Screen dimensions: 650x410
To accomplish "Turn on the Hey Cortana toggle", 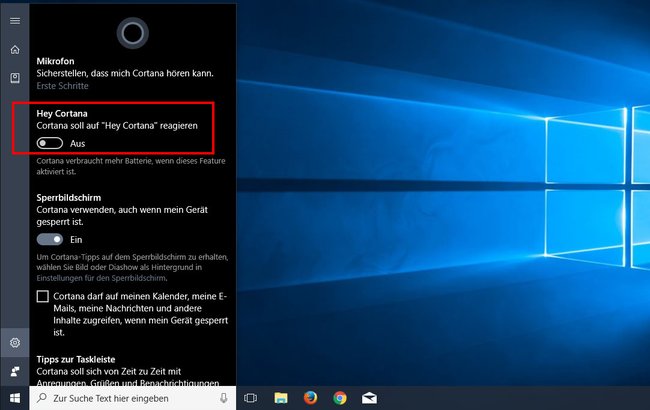I will [x=50, y=143].
